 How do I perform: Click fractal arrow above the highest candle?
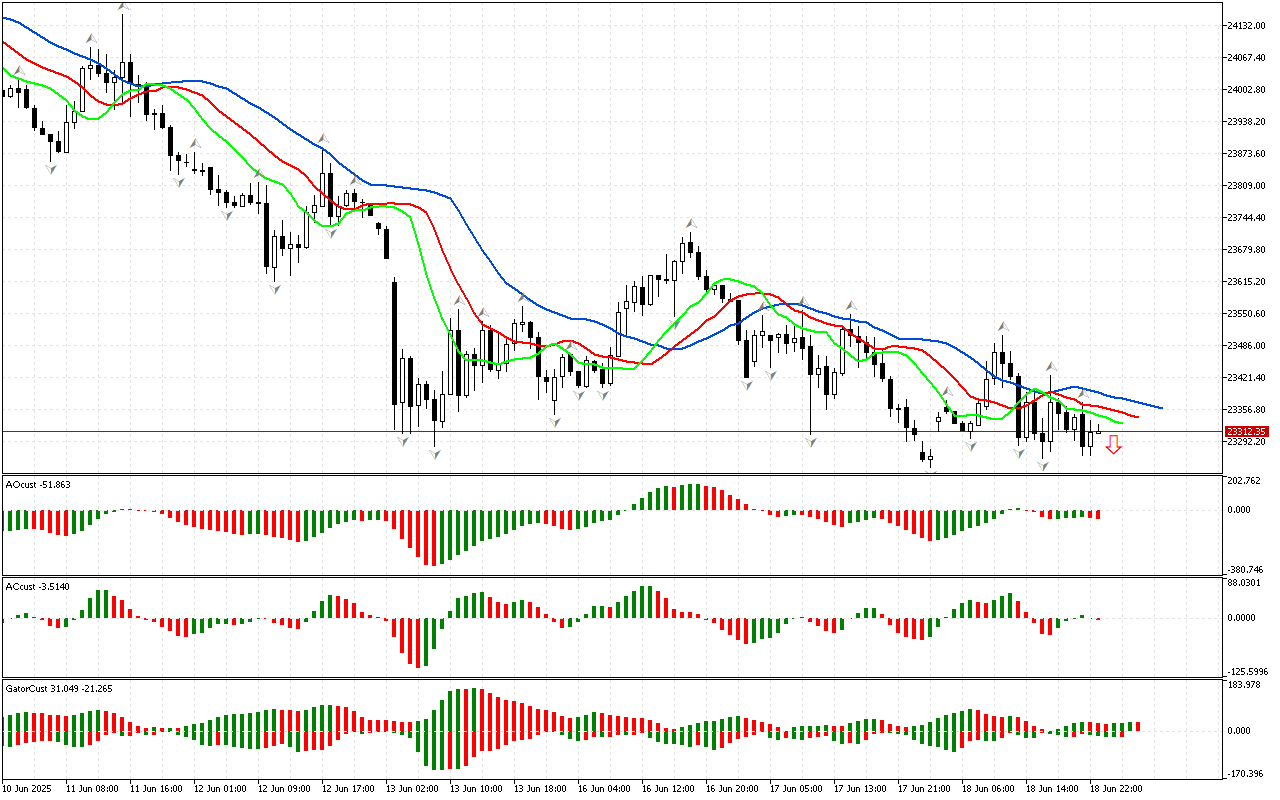coord(123,7)
